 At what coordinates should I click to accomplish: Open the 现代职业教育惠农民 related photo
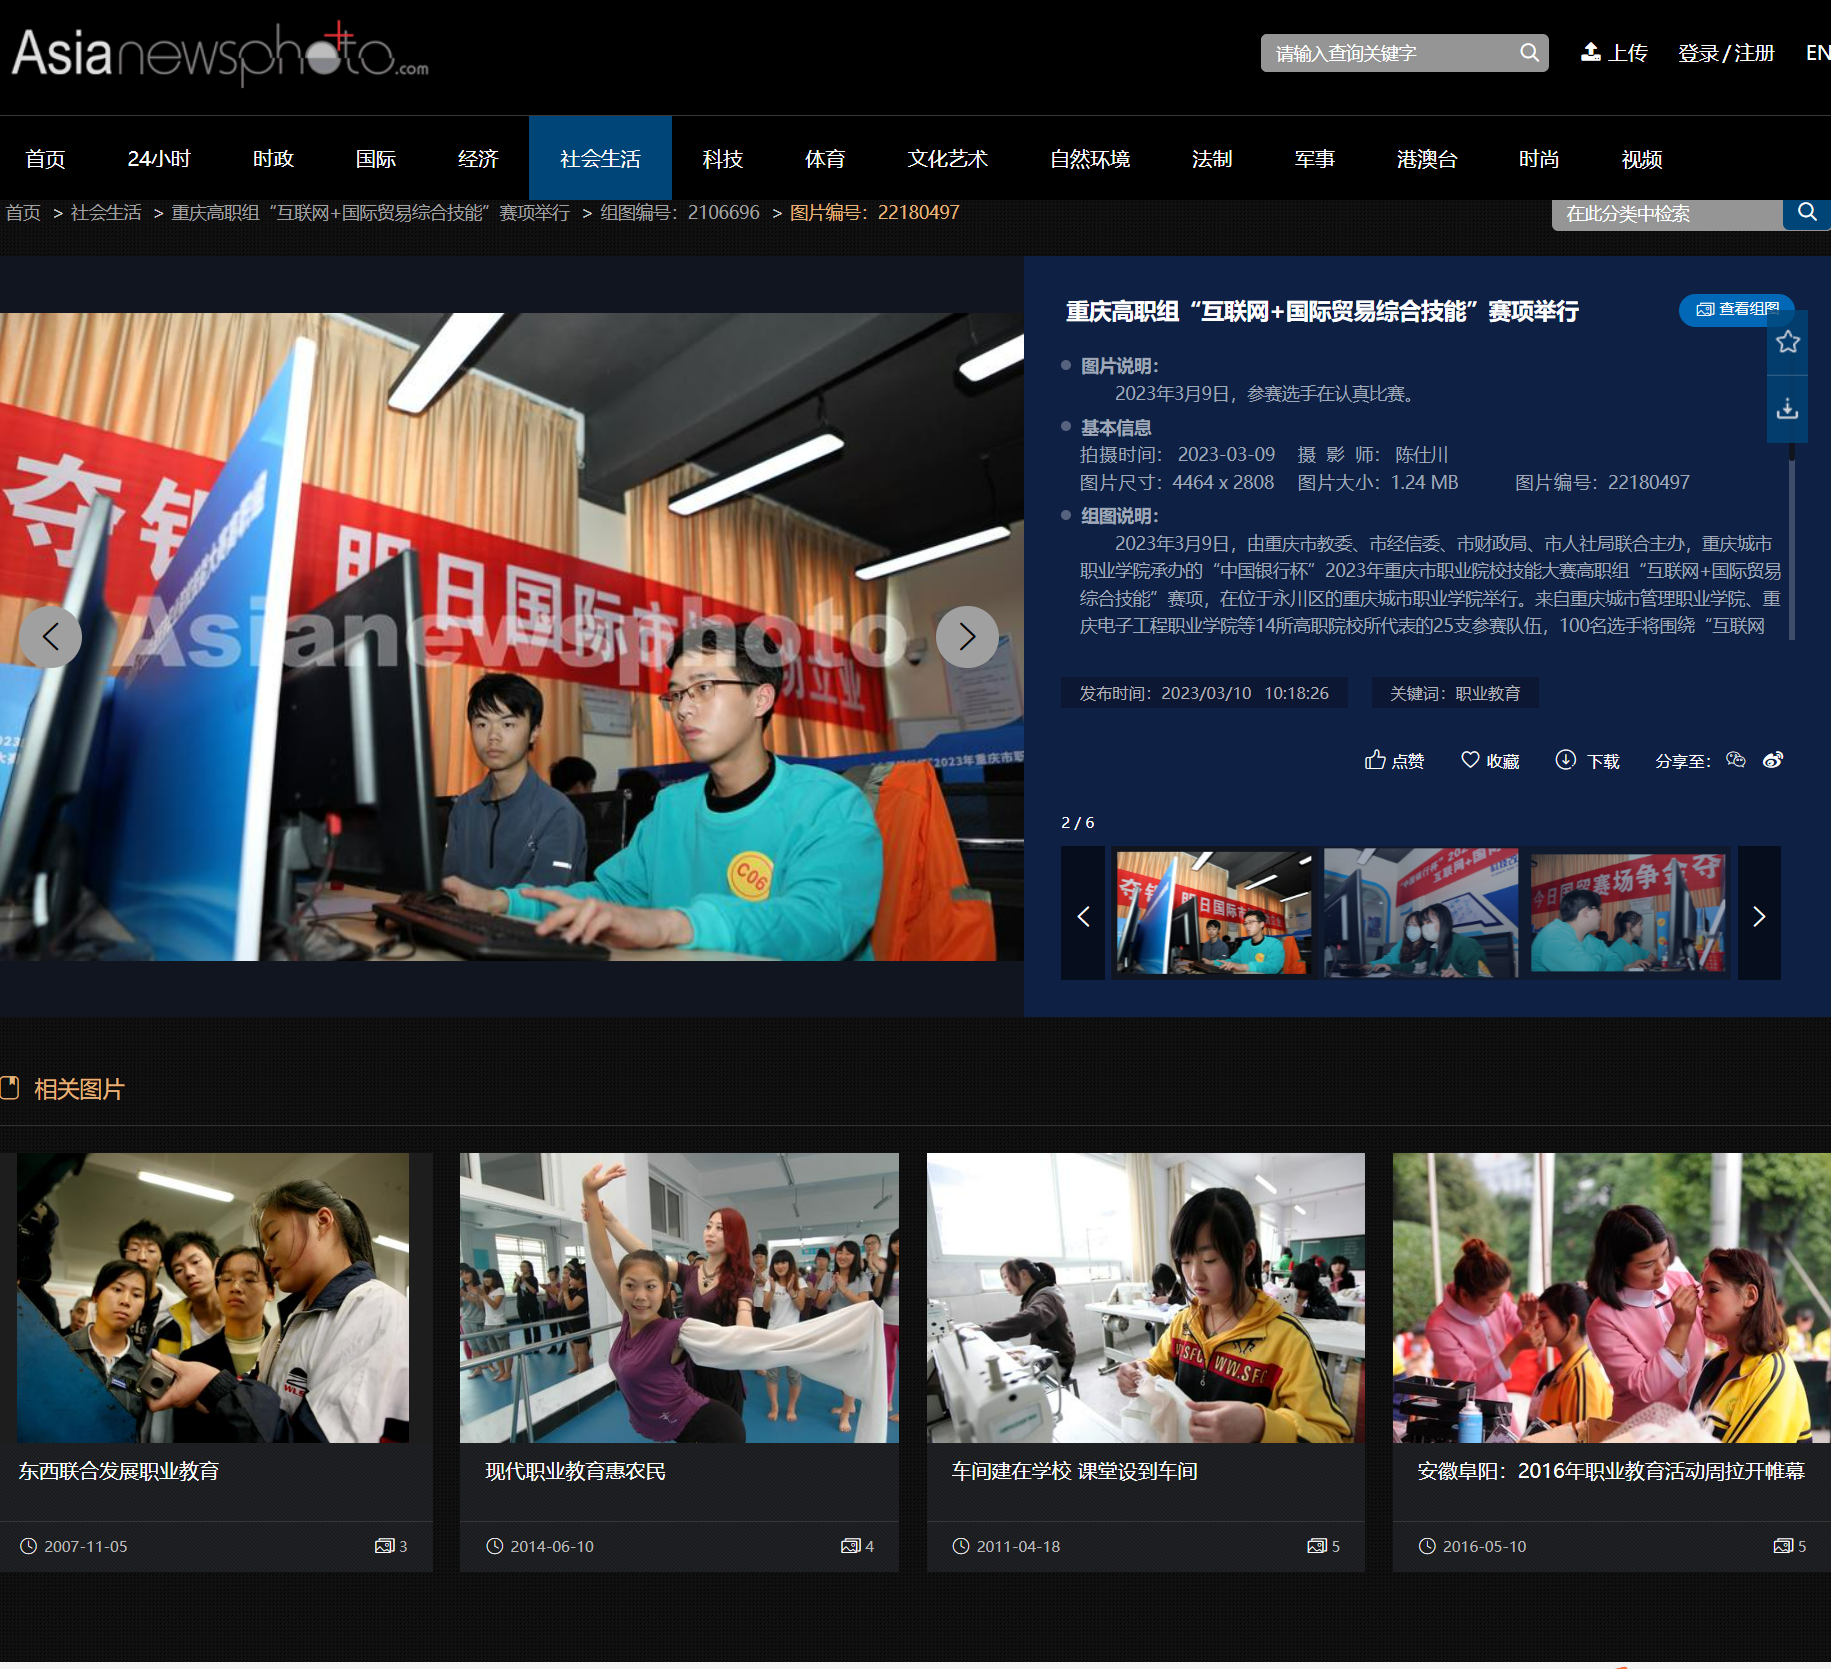[678, 1298]
